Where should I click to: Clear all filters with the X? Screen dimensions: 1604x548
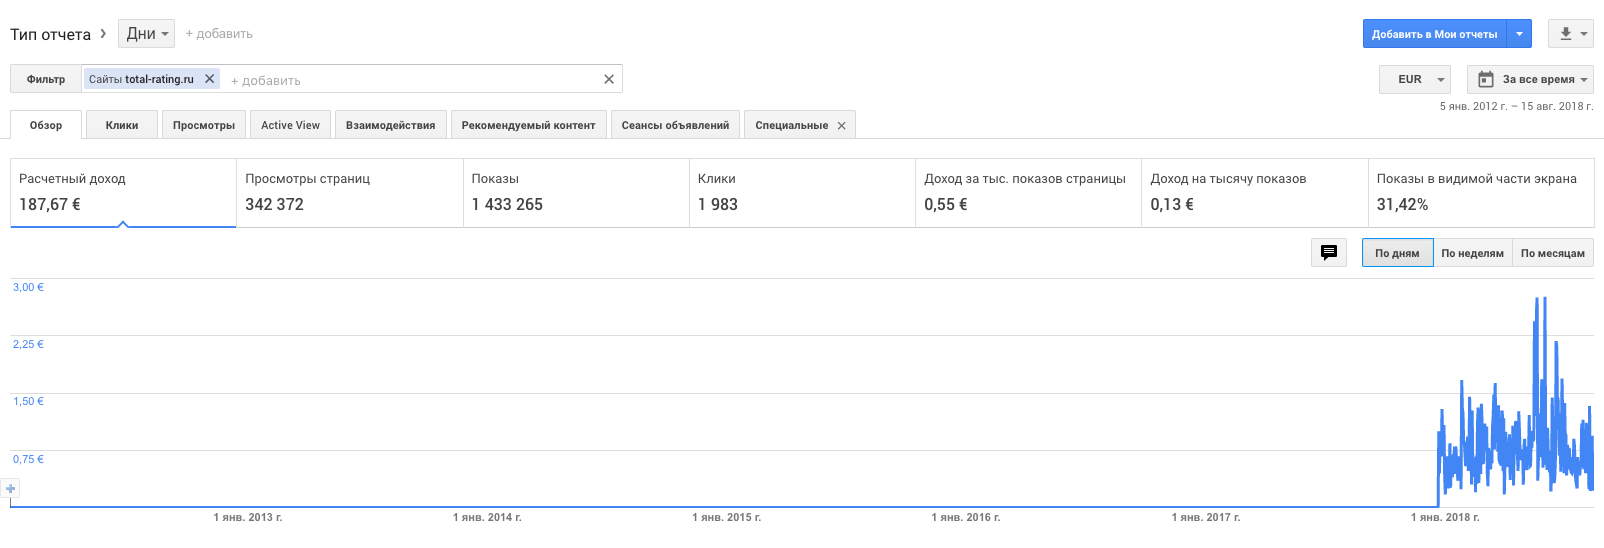pos(609,79)
